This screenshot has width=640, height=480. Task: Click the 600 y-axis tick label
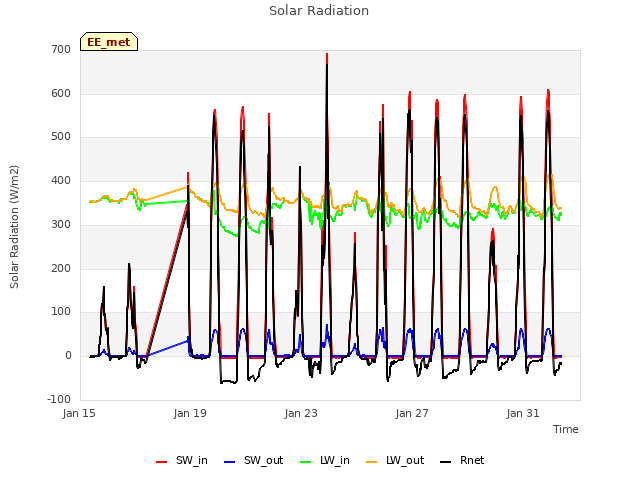click(61, 93)
